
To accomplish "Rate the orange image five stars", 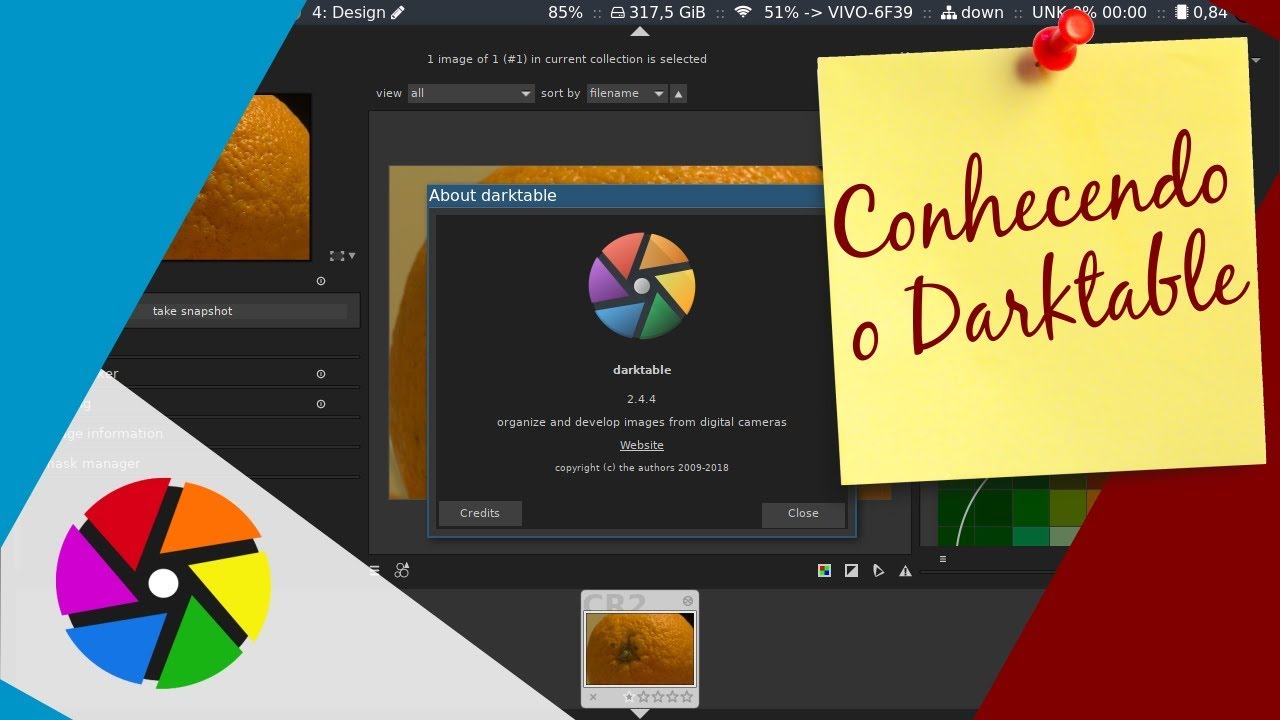I will 686,697.
